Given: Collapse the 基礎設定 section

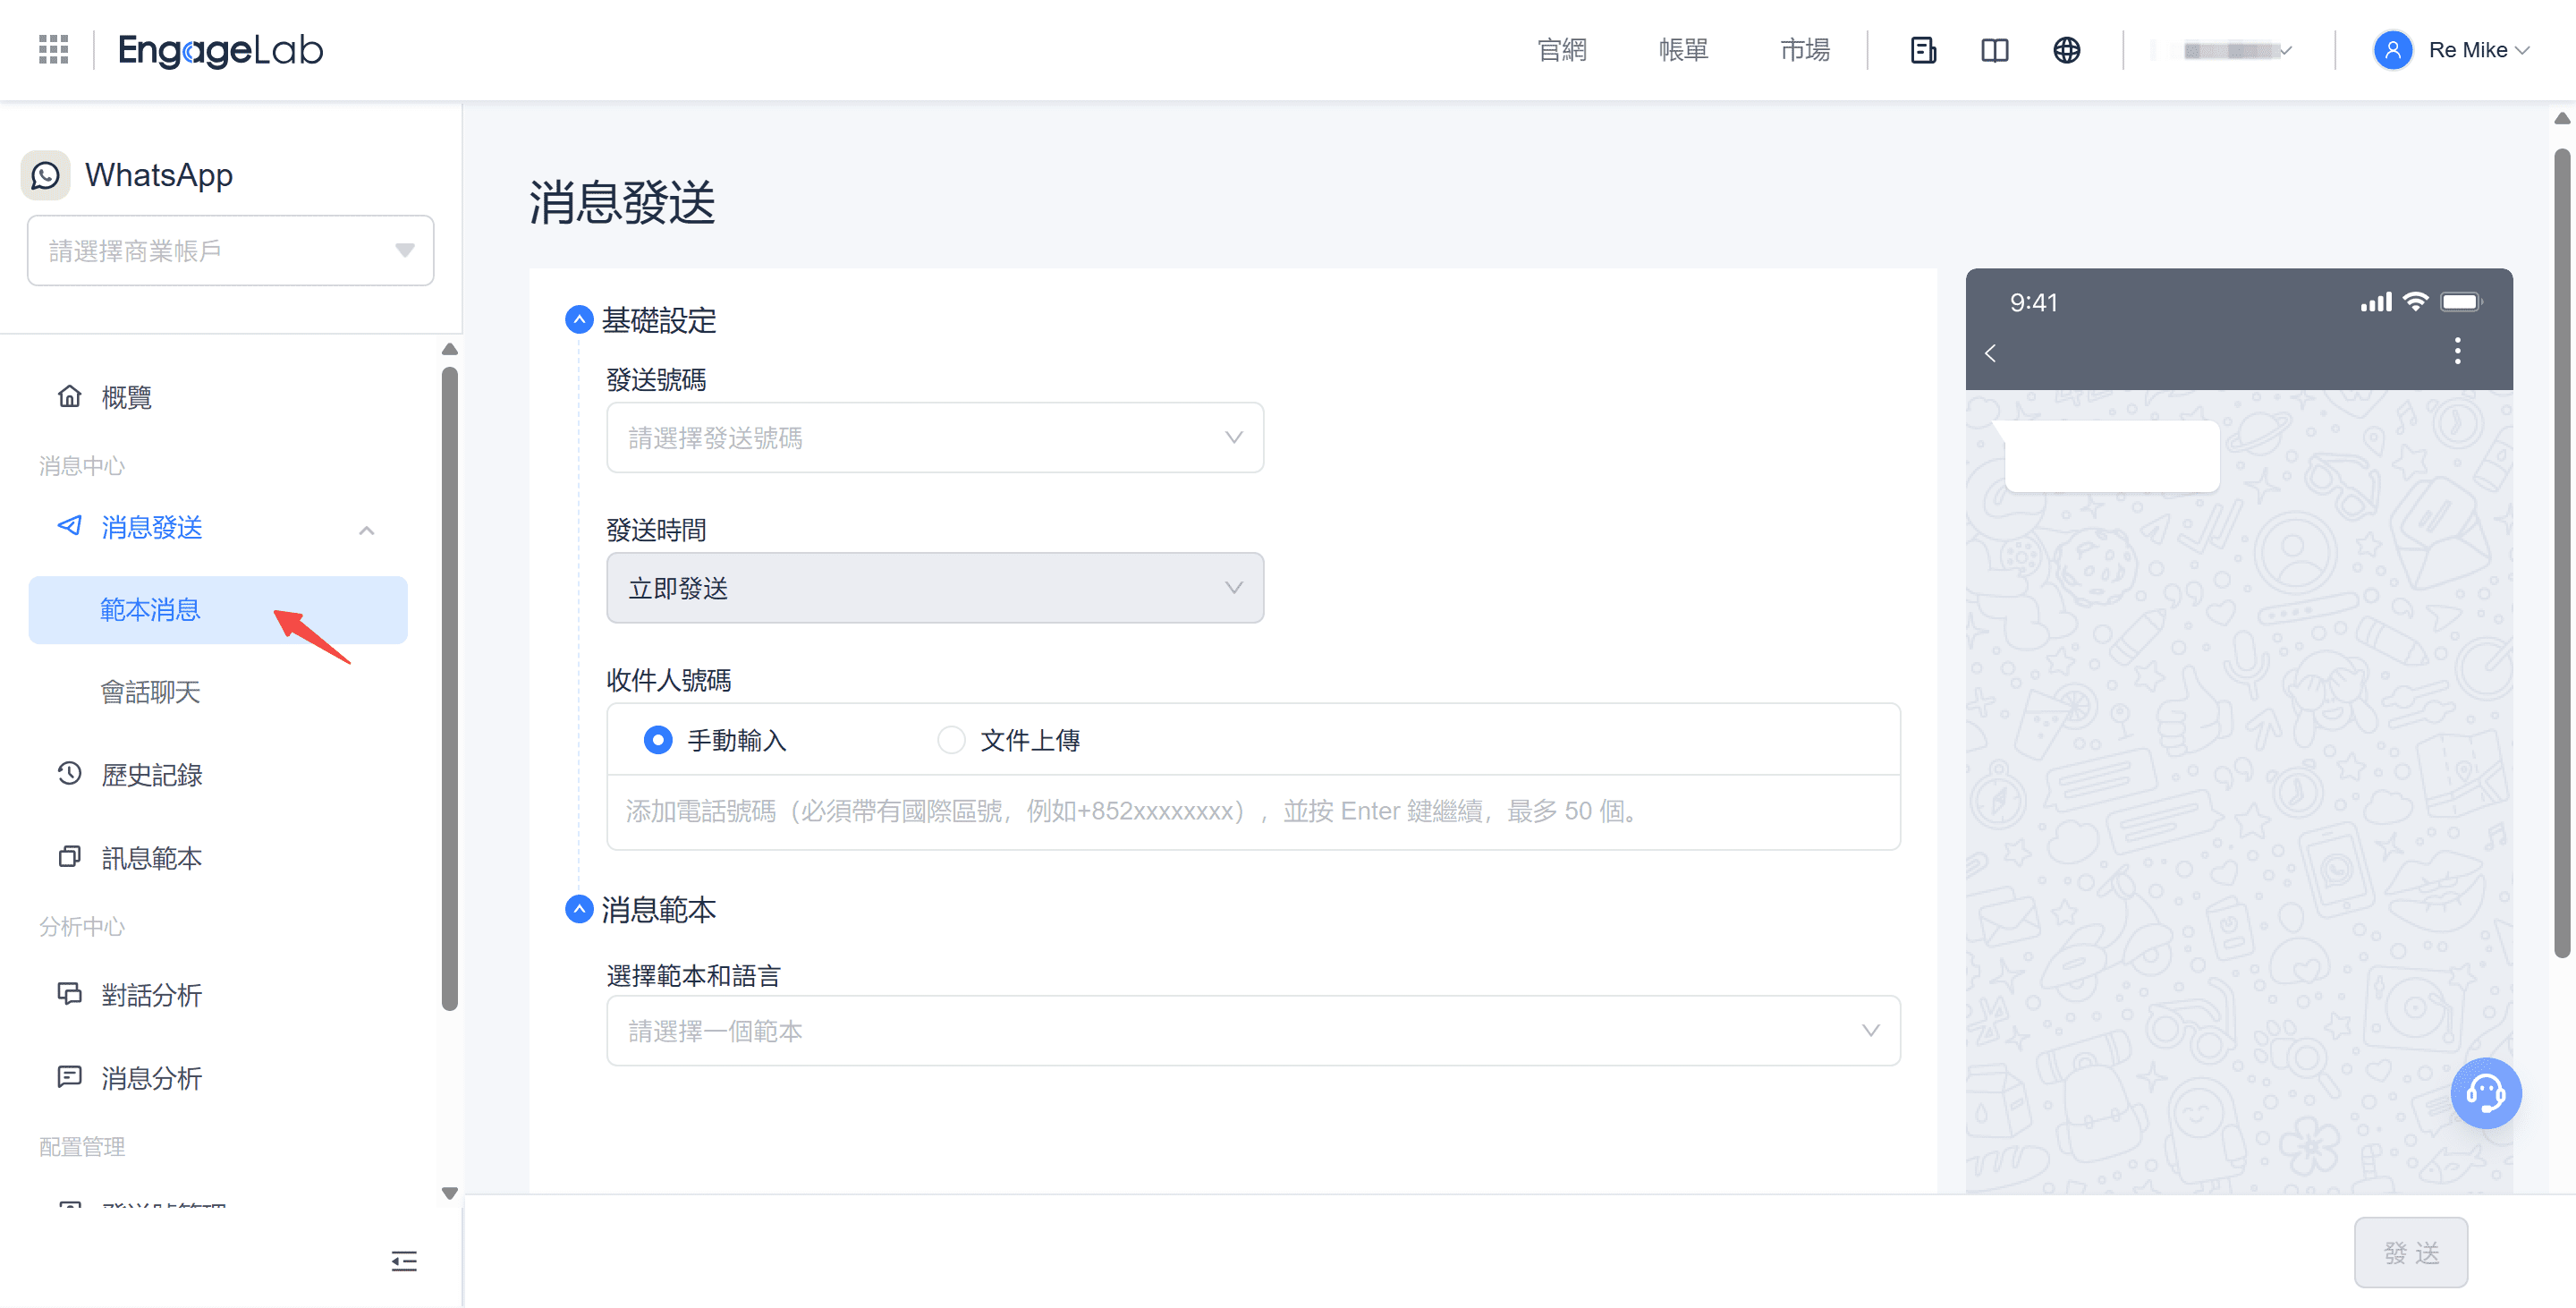Looking at the screenshot, I should (x=579, y=320).
